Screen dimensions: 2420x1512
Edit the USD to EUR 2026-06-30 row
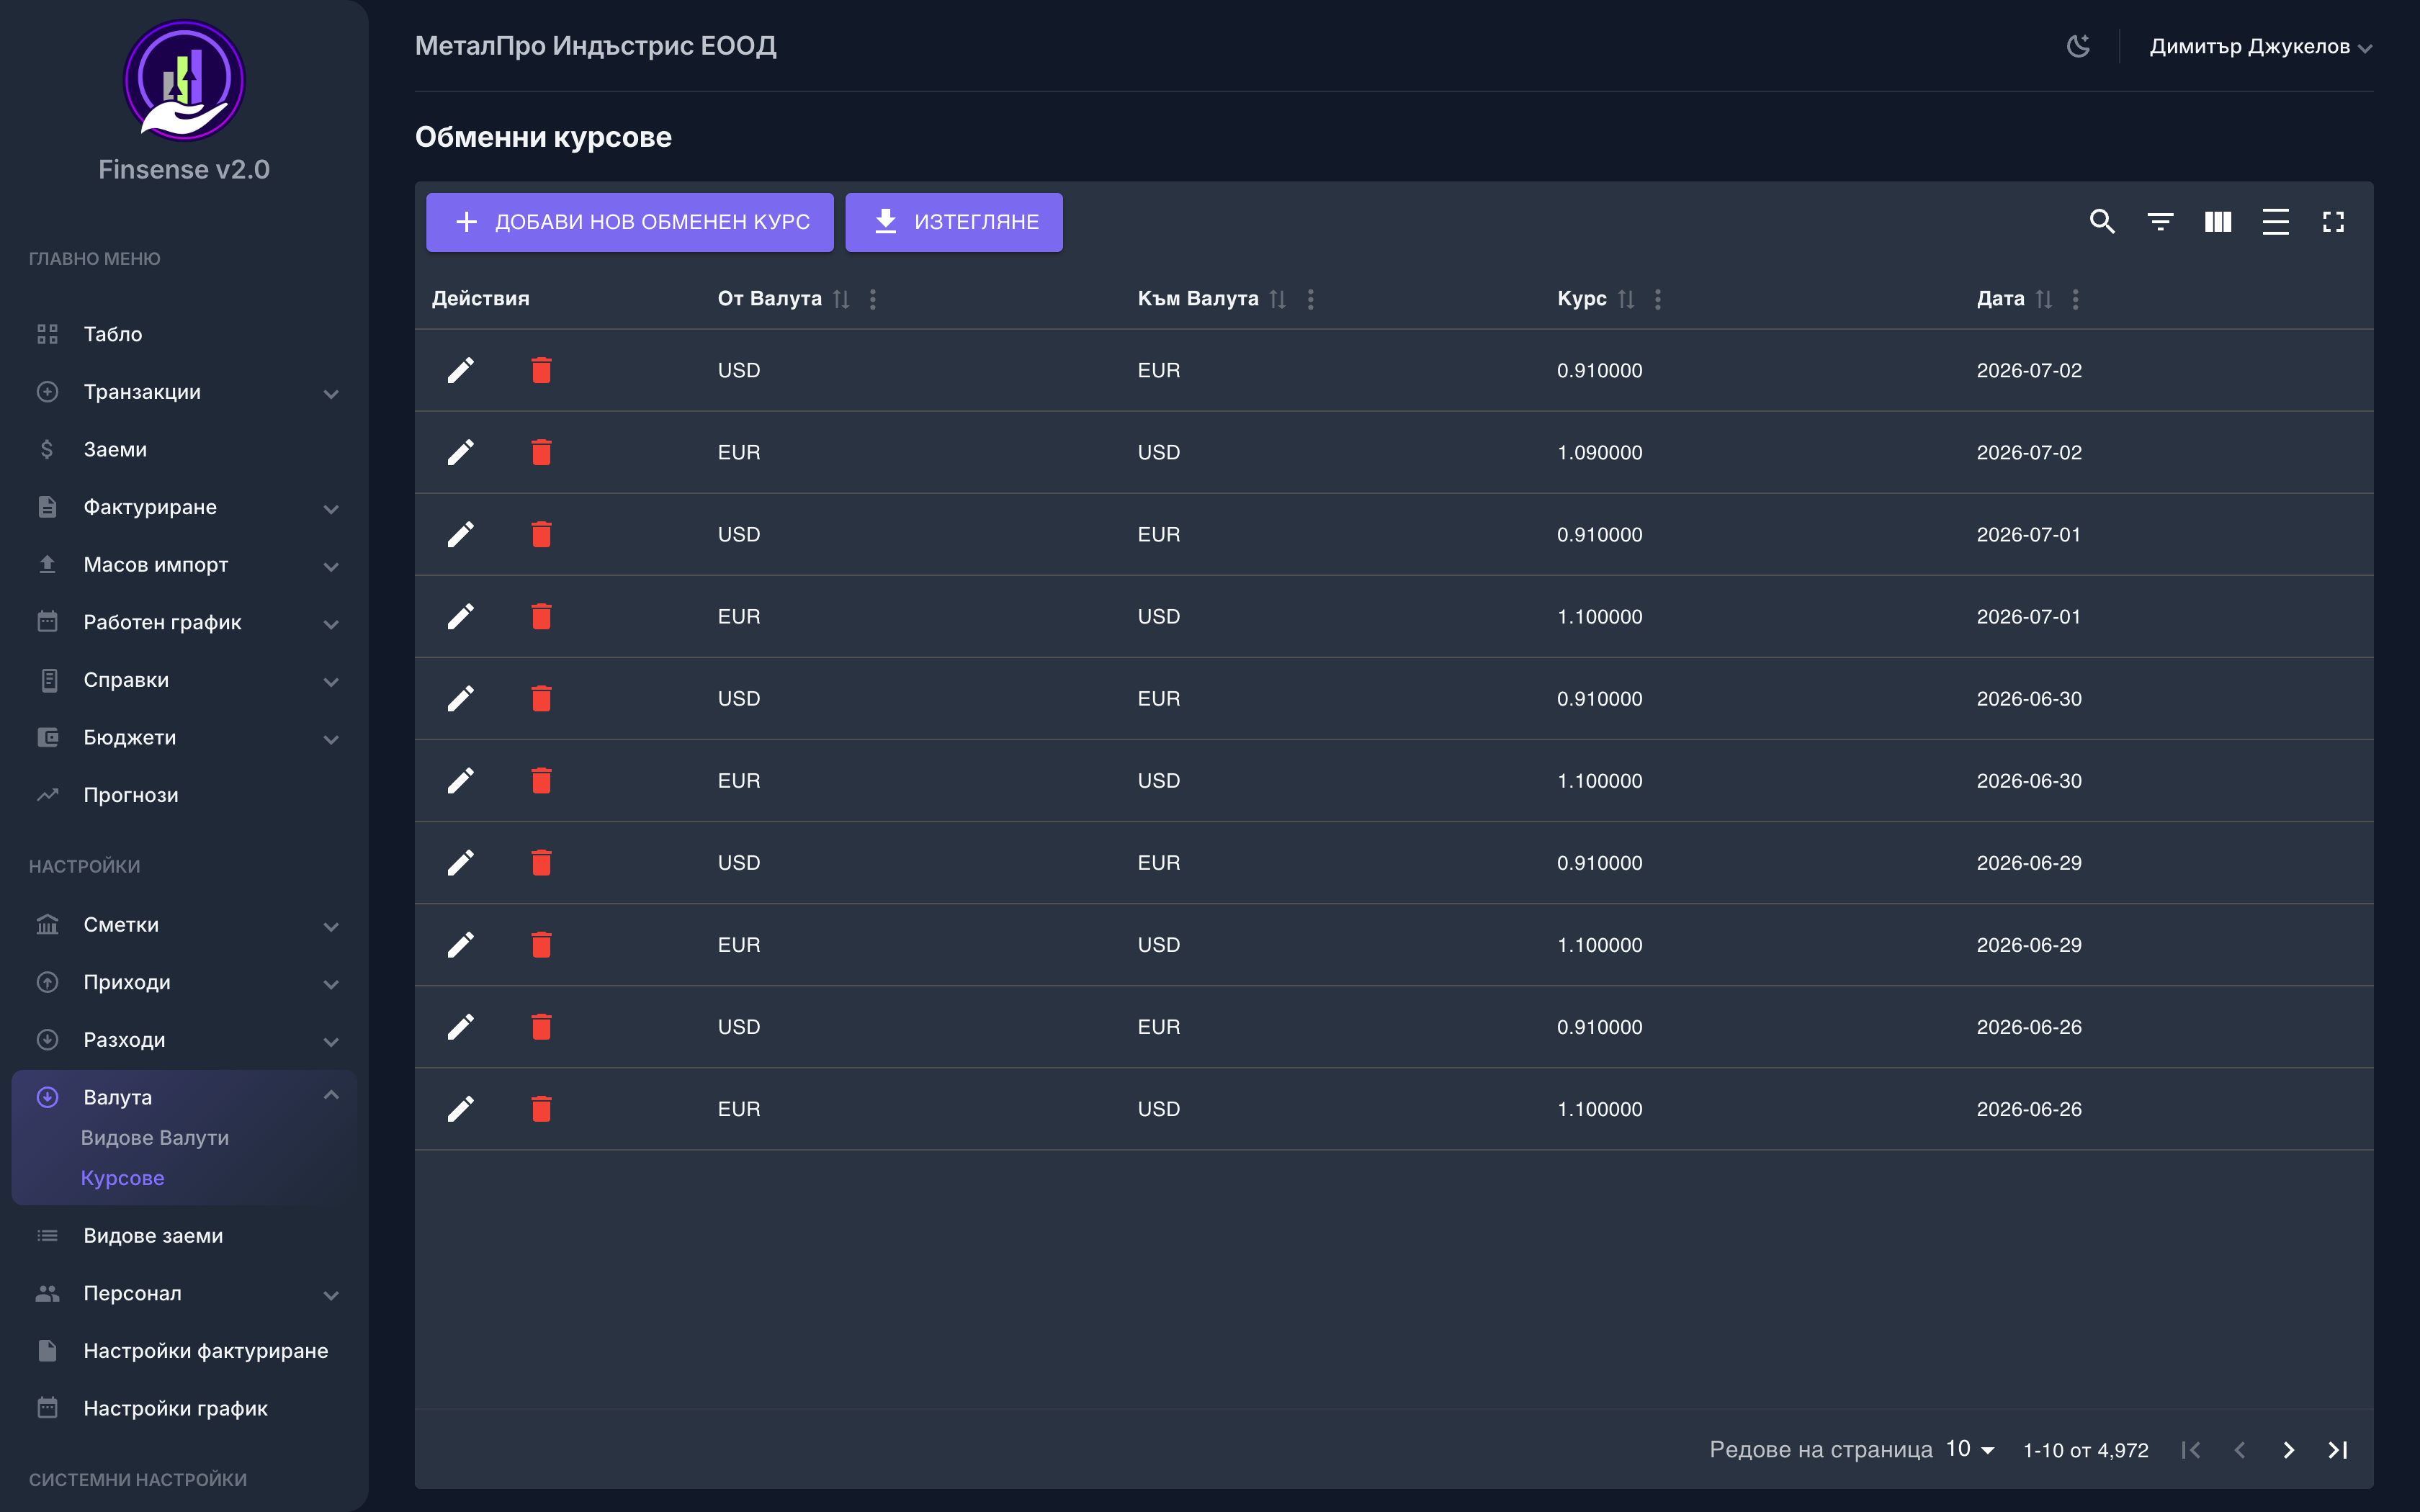pyautogui.click(x=460, y=698)
